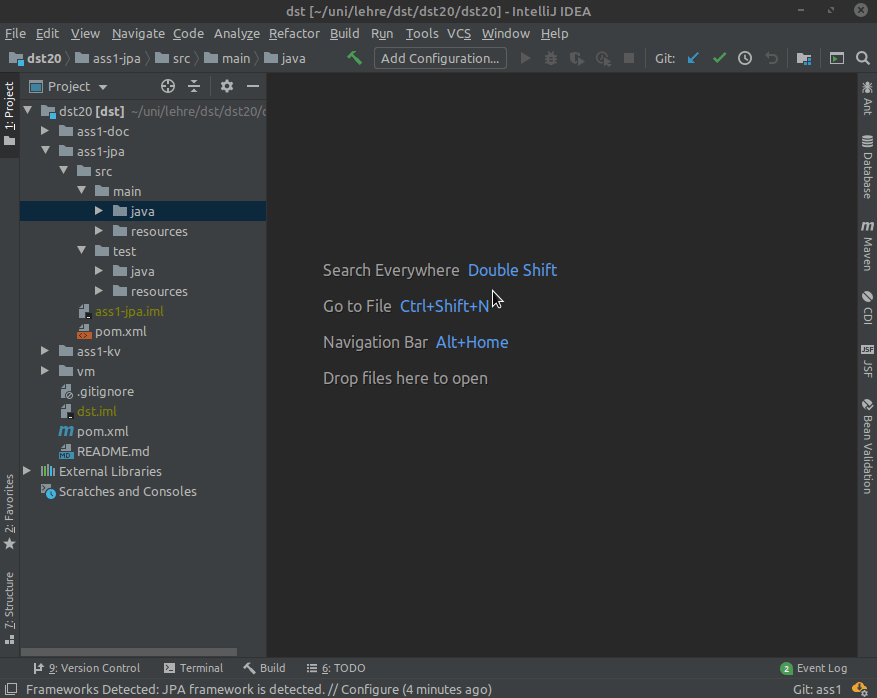The image size is (877, 698).
Task: Open Git Show History clock icon
Action: coord(745,58)
